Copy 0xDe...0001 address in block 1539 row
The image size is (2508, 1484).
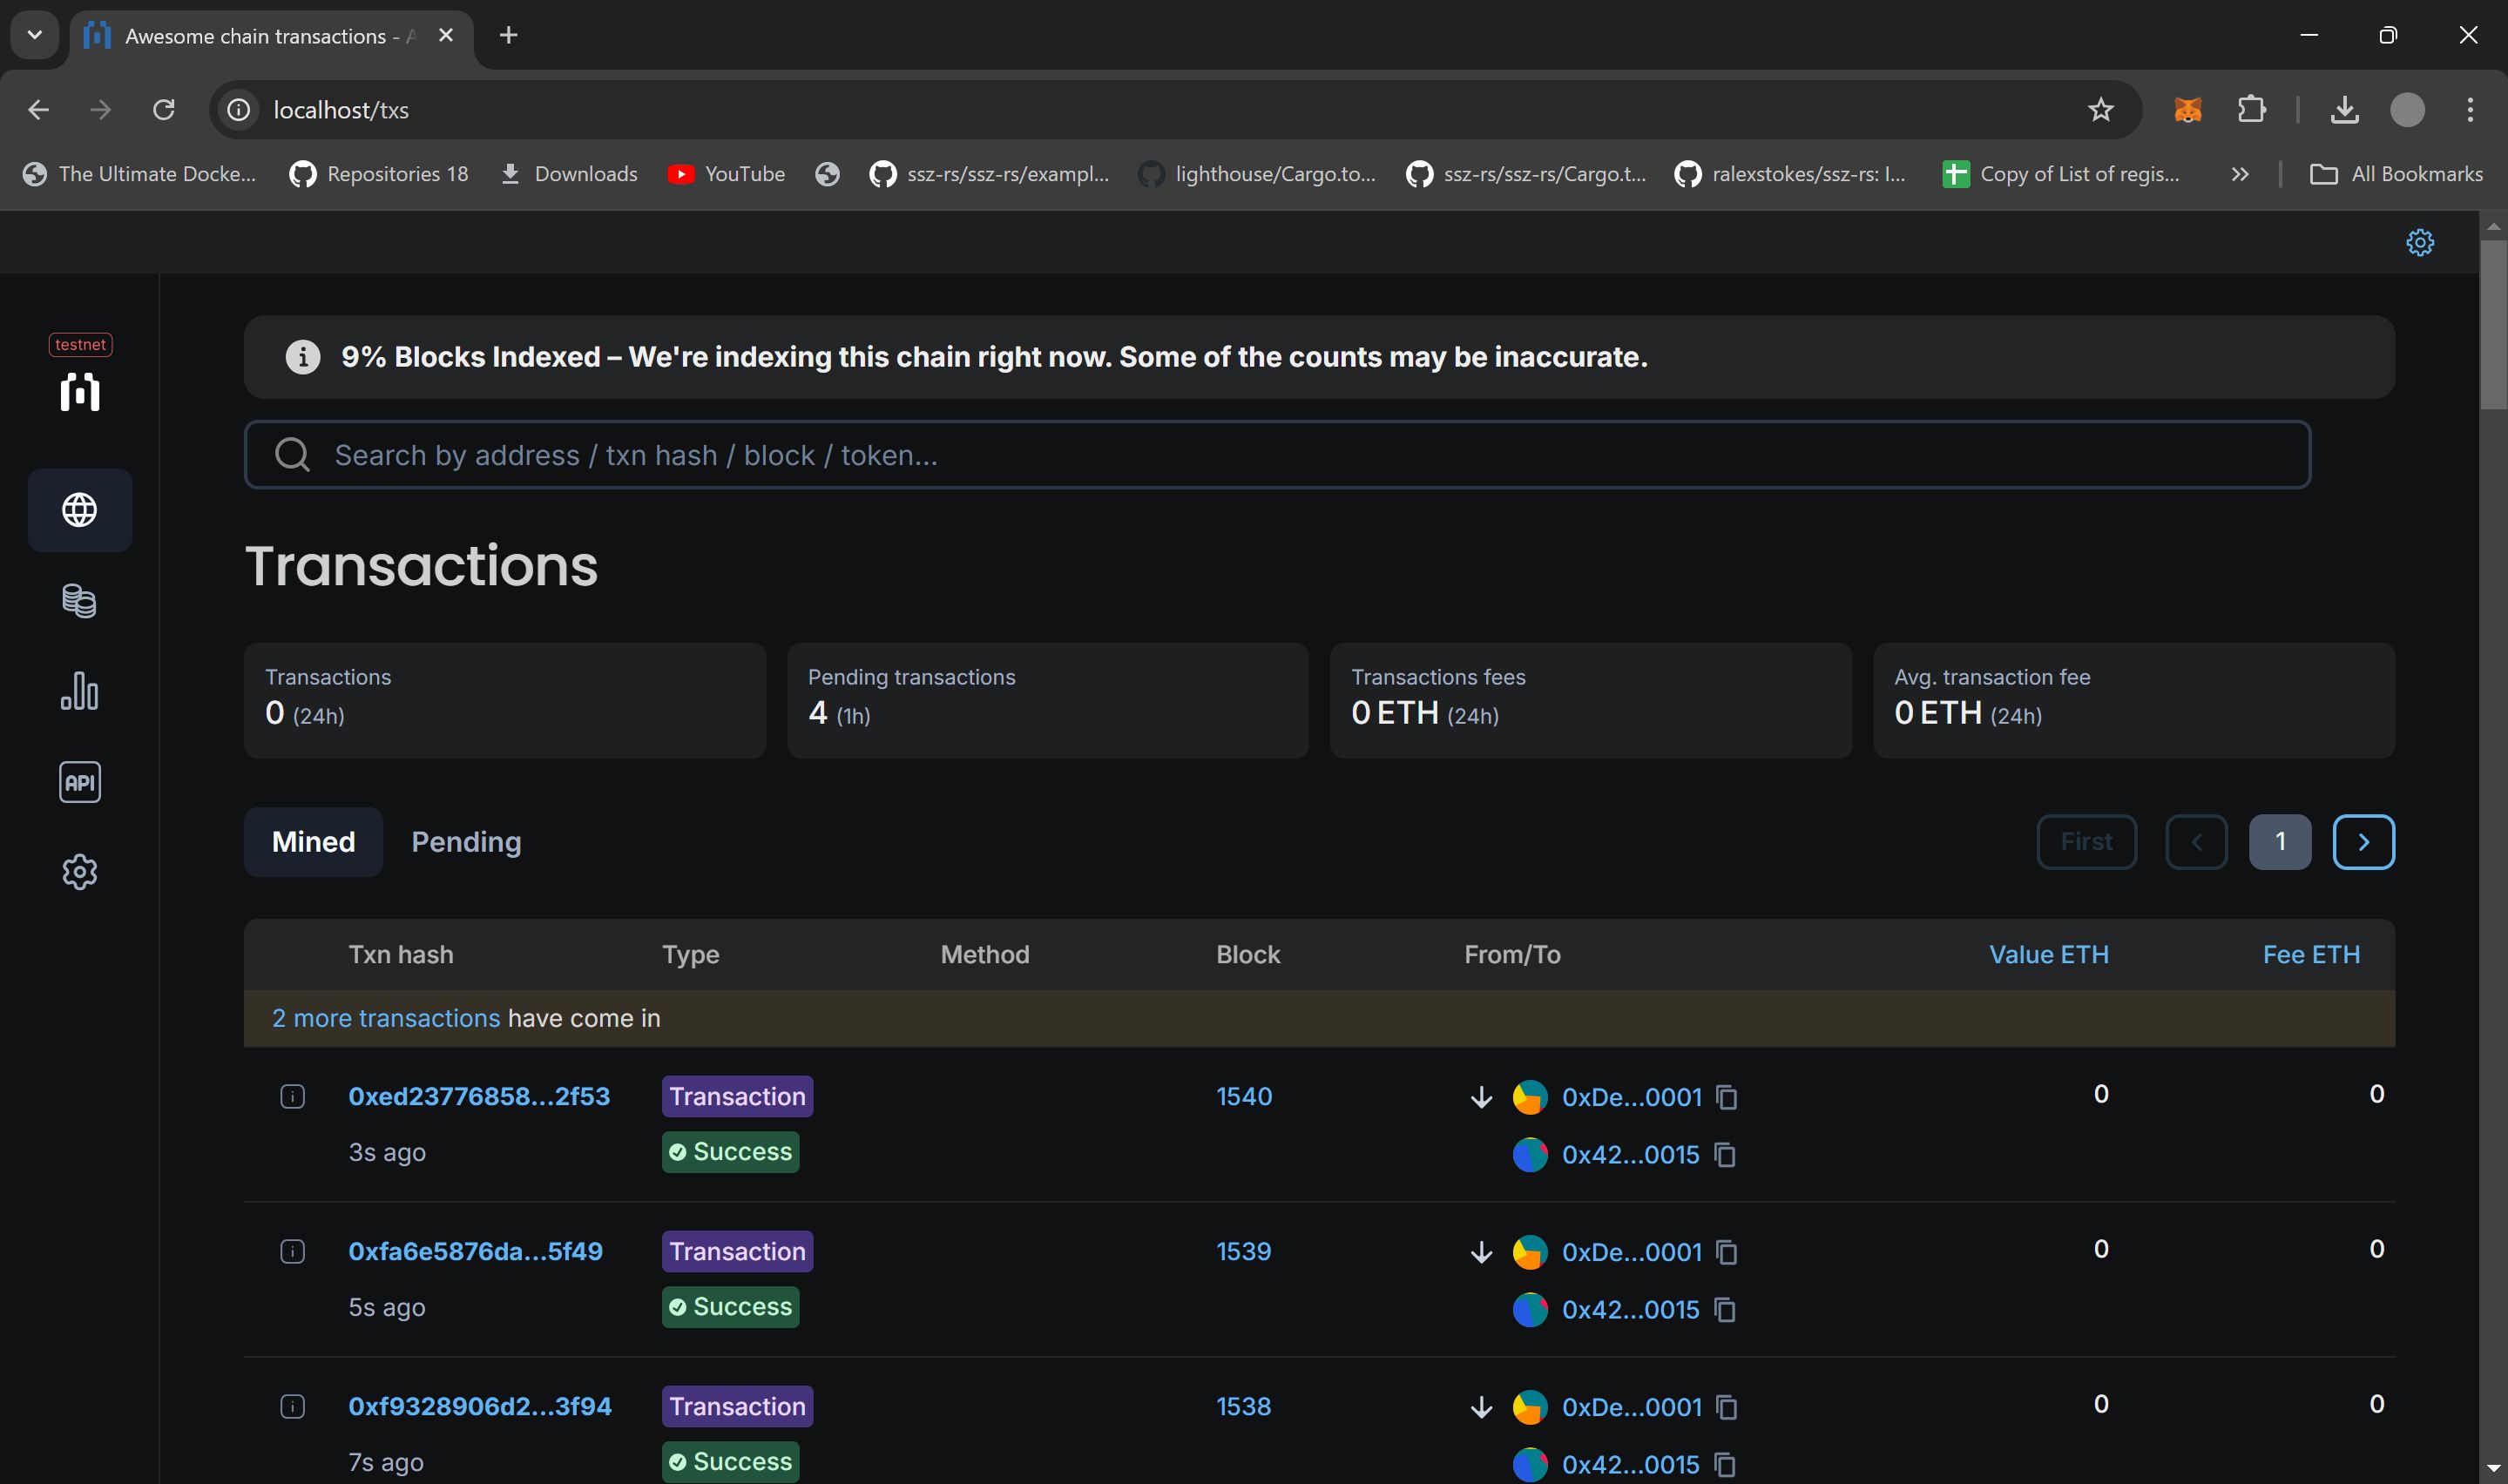pos(1727,1252)
